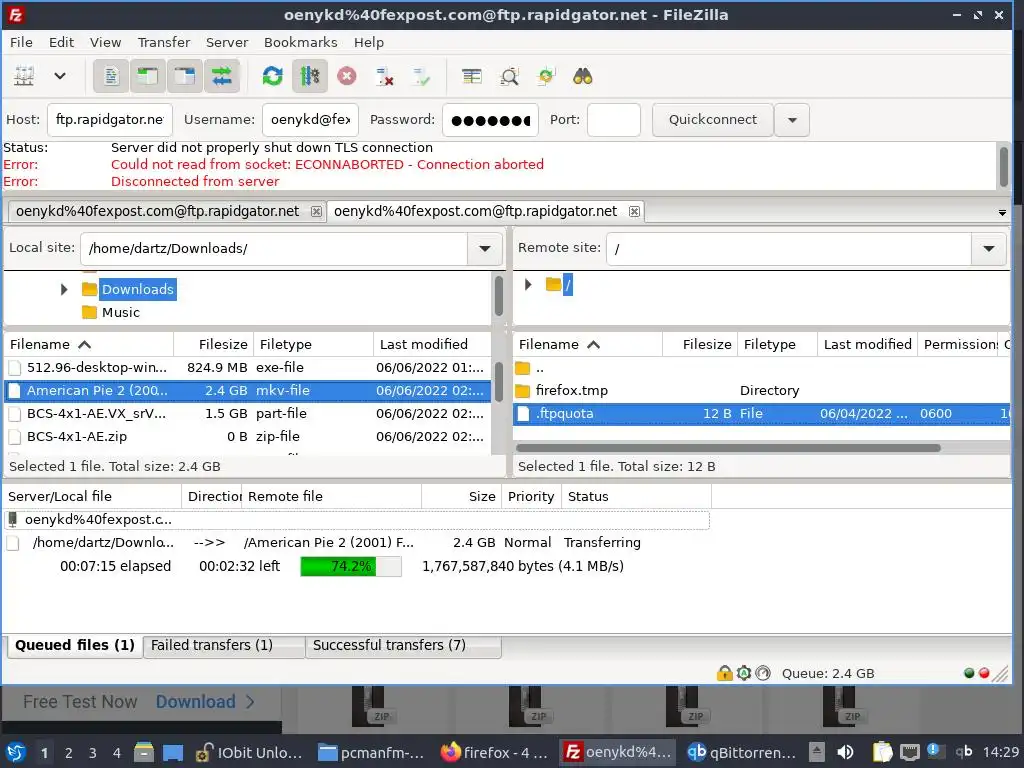Expand the Downloads folder tree node
Viewport: 1024px width, 768px height.
tap(63, 289)
